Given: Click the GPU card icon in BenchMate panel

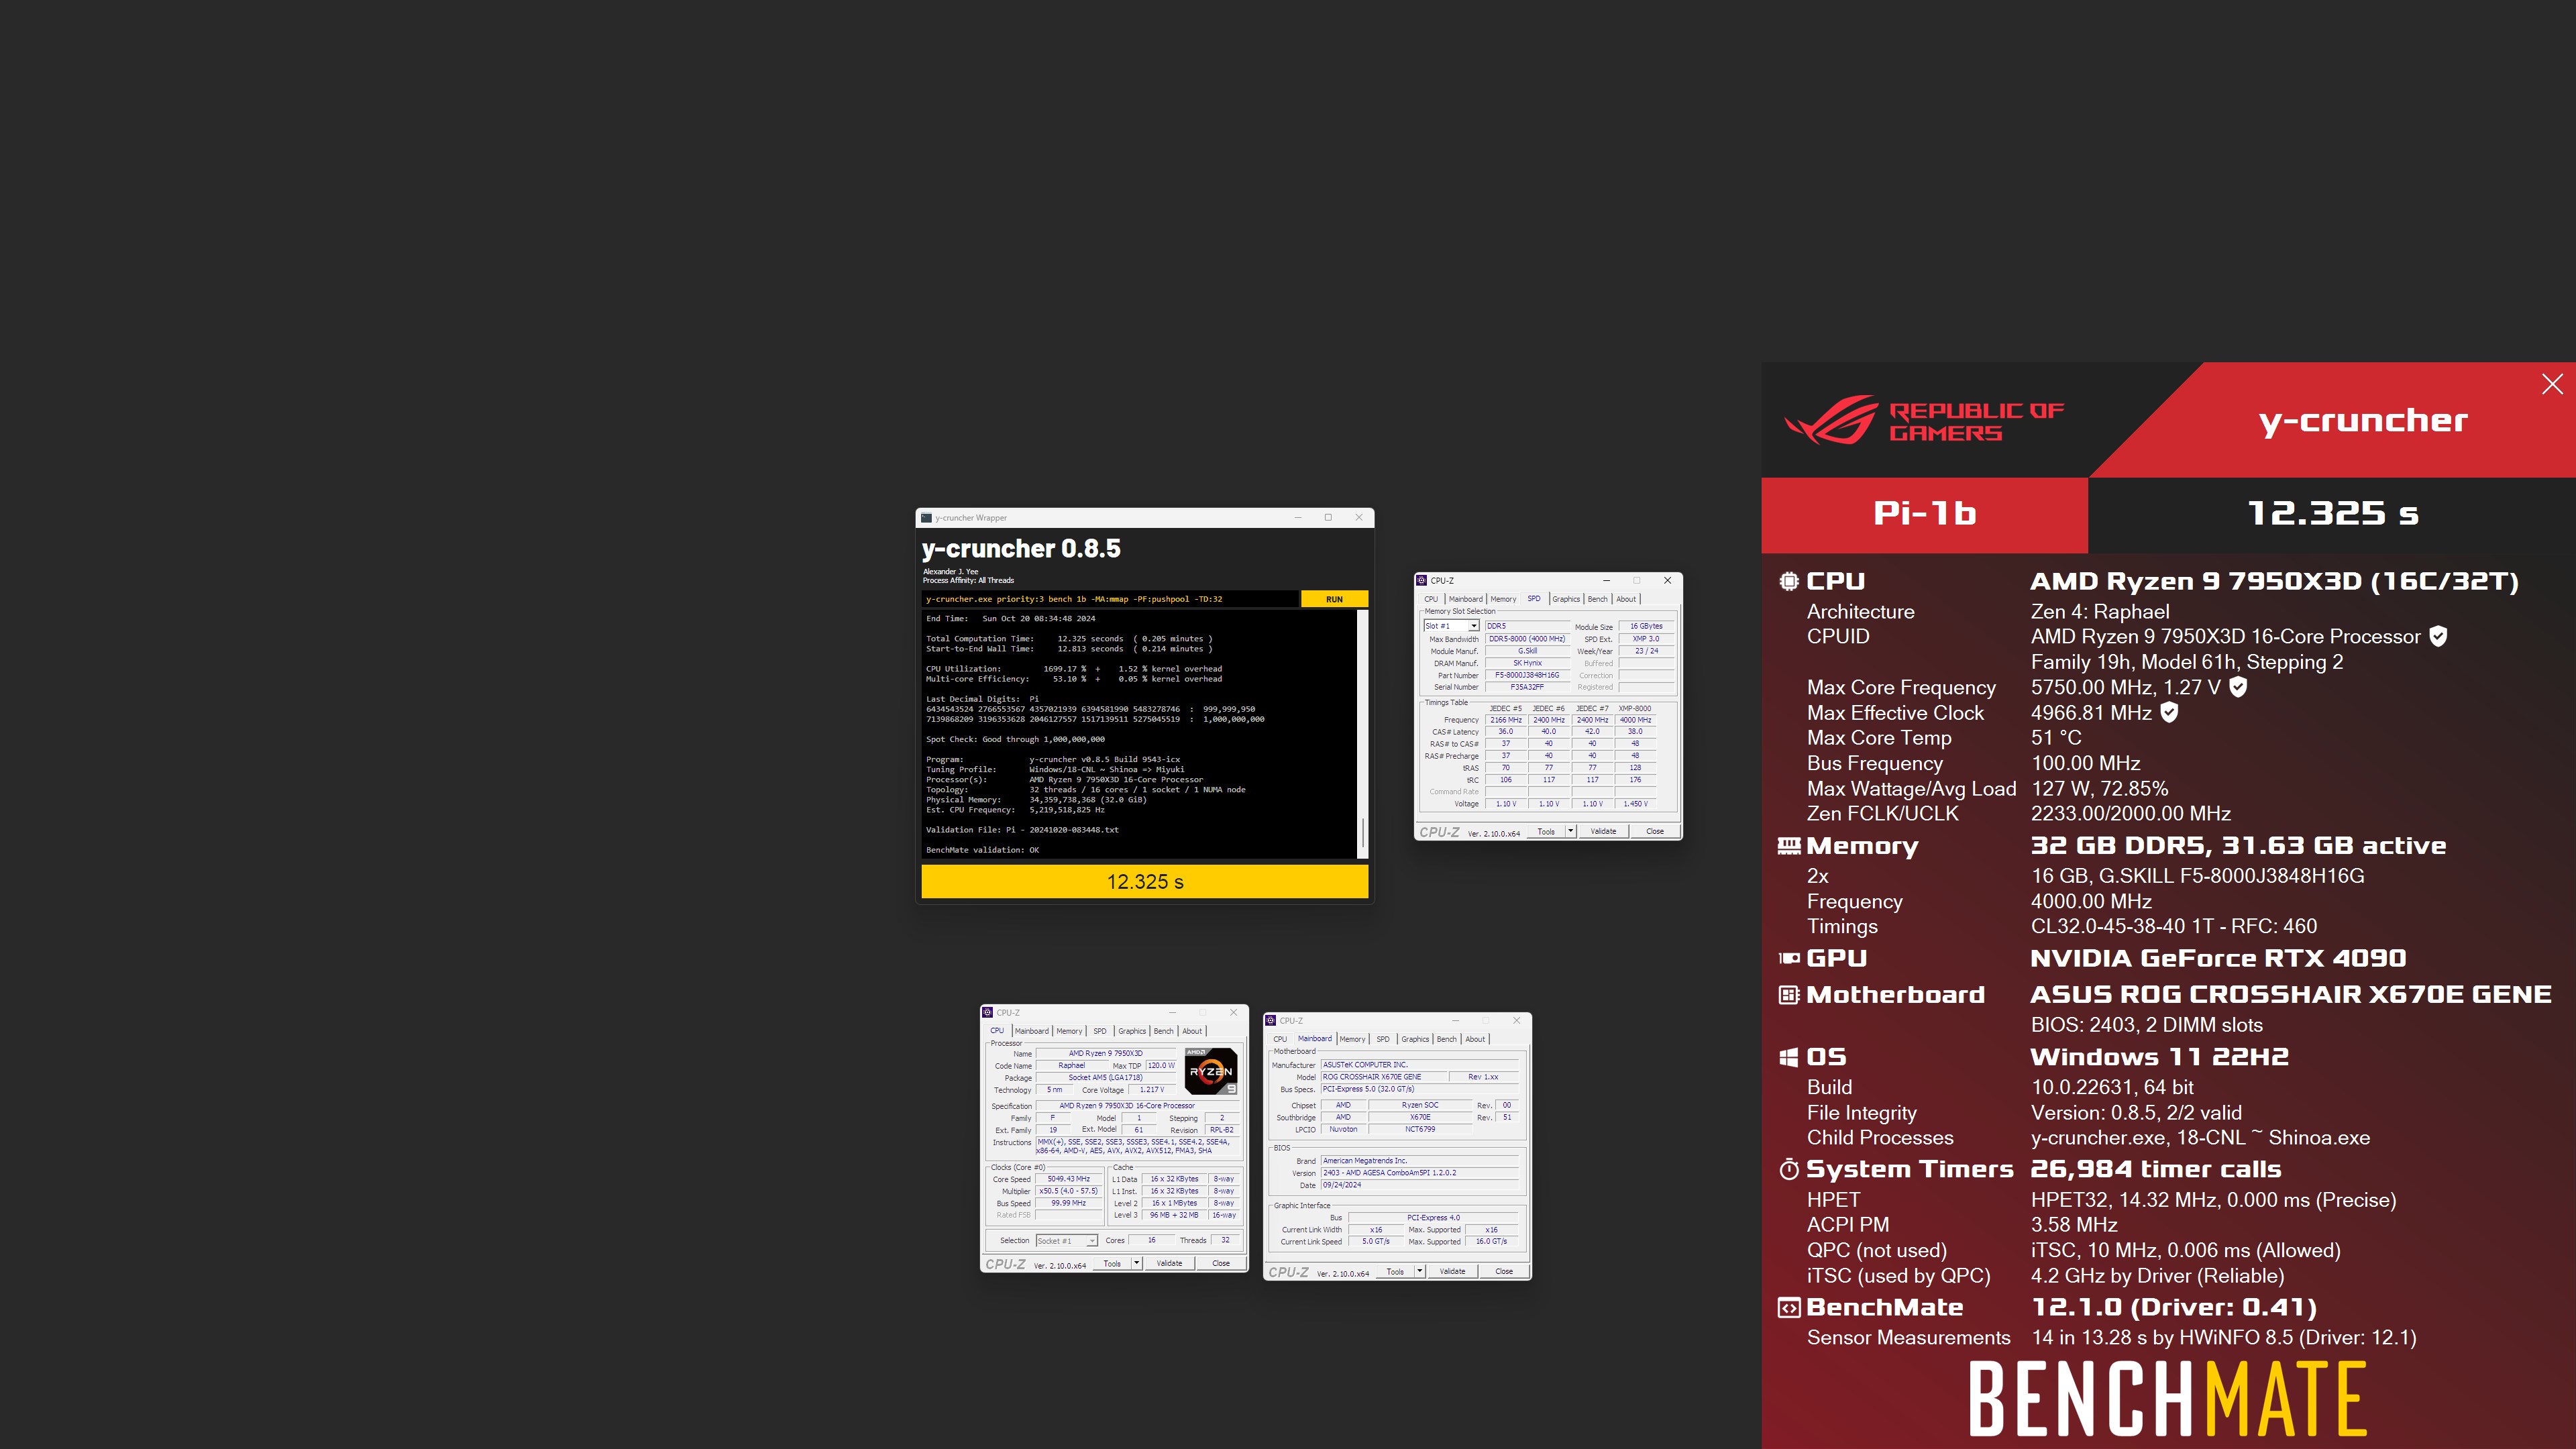Looking at the screenshot, I should coord(1789,958).
